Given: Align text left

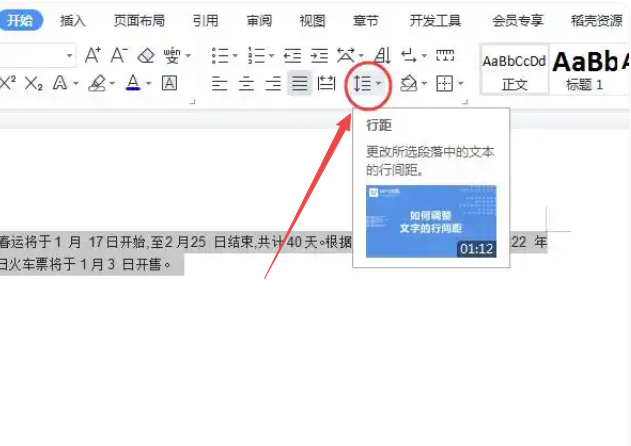Looking at the screenshot, I should (x=220, y=83).
